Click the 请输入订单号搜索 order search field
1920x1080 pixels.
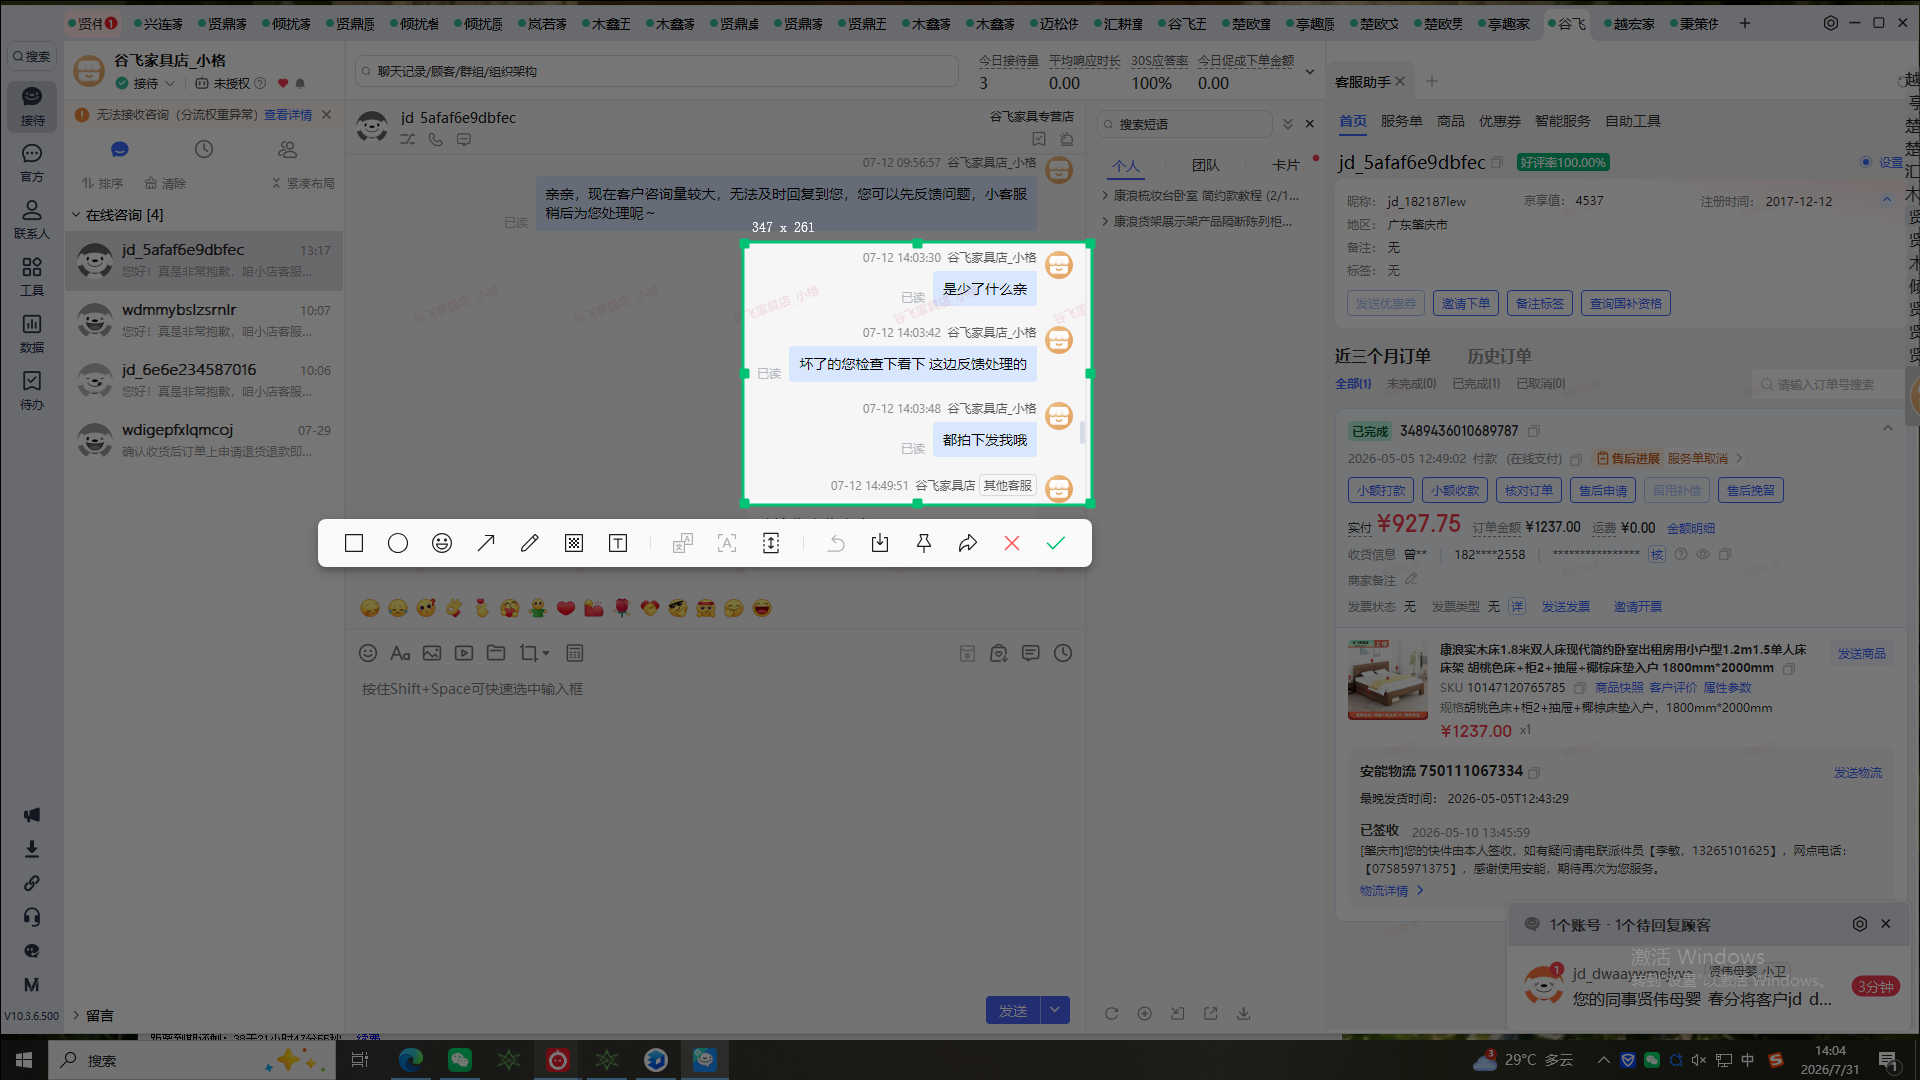coord(1828,384)
